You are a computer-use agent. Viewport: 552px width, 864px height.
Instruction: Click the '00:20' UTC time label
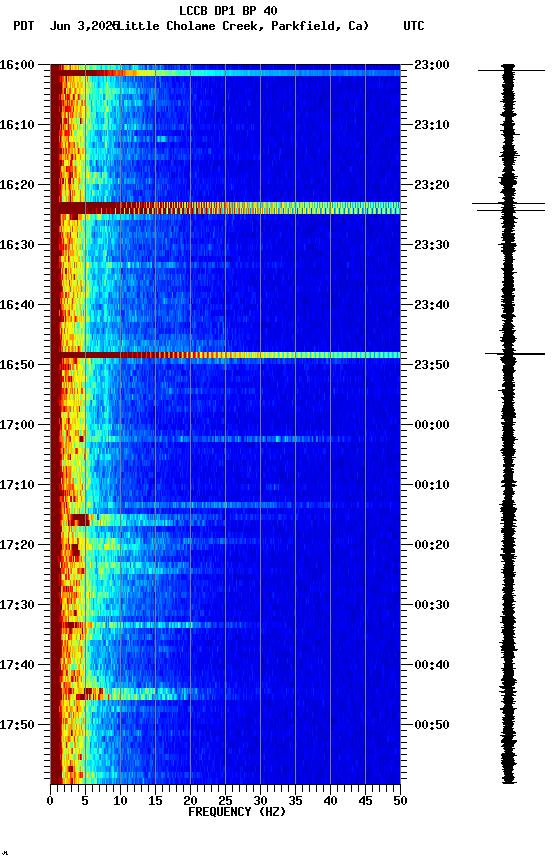(x=432, y=545)
